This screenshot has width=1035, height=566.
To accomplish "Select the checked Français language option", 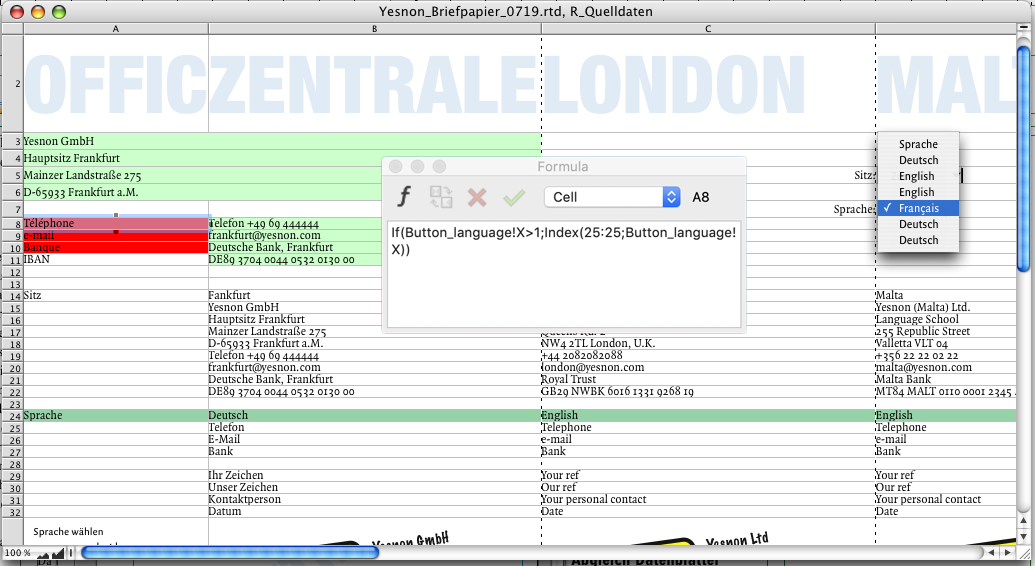I will 918,208.
